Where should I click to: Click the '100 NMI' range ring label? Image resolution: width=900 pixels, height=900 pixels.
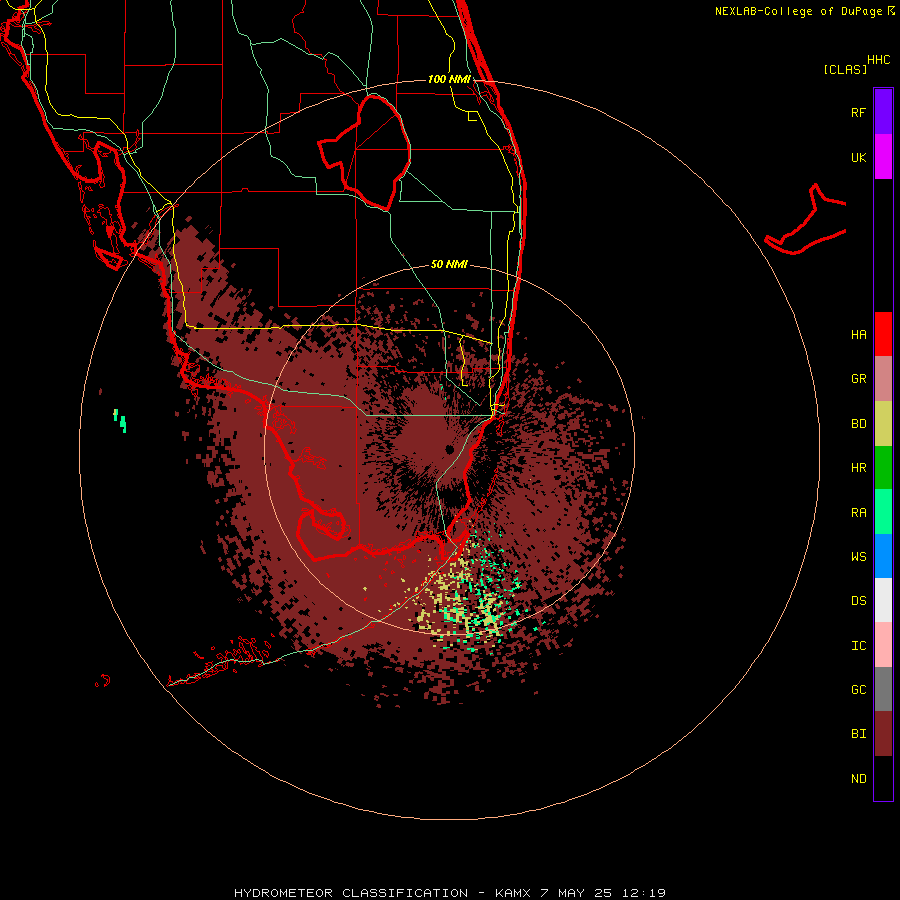449,79
